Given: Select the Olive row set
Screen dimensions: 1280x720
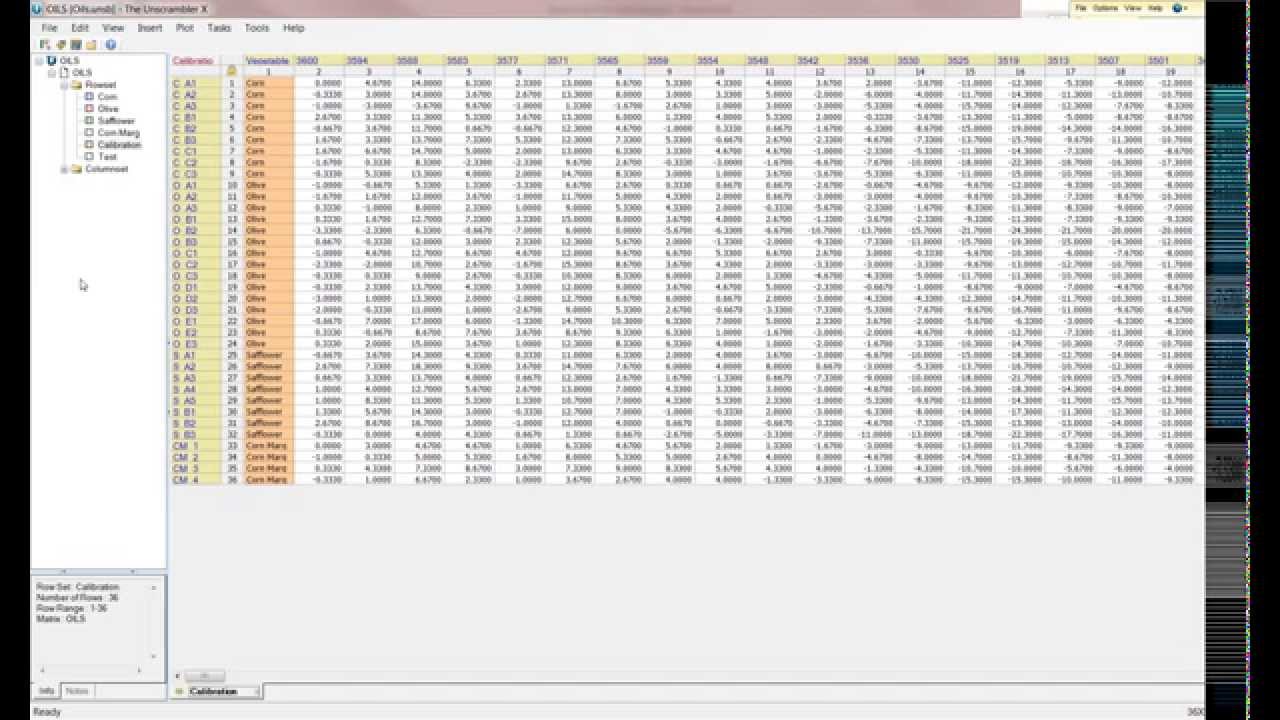Looking at the screenshot, I should tap(108, 109).
